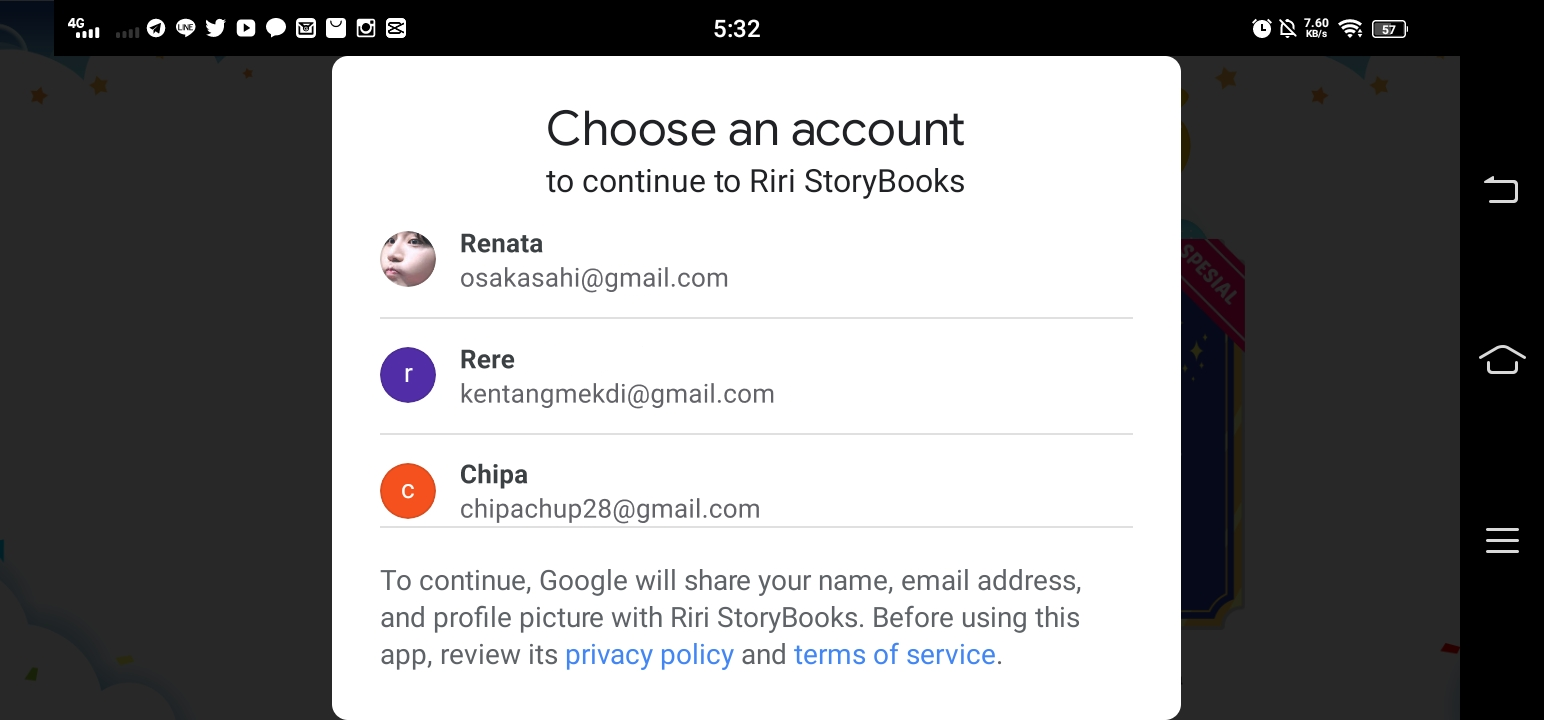Tap the CapCut notification icon

coord(396,28)
